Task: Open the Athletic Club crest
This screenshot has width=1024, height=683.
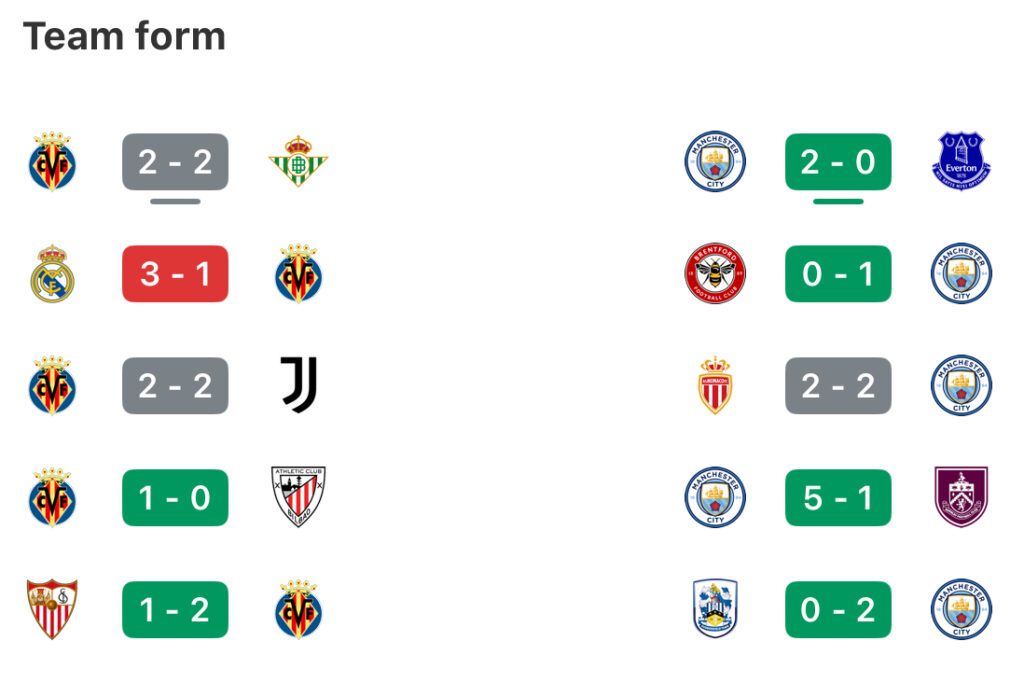Action: 298,497
